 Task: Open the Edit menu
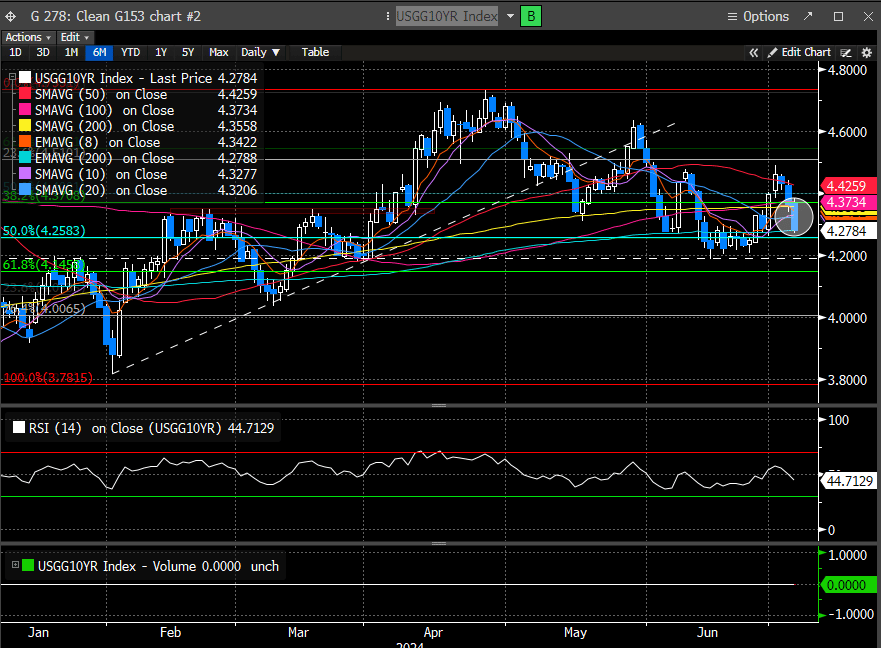point(72,37)
